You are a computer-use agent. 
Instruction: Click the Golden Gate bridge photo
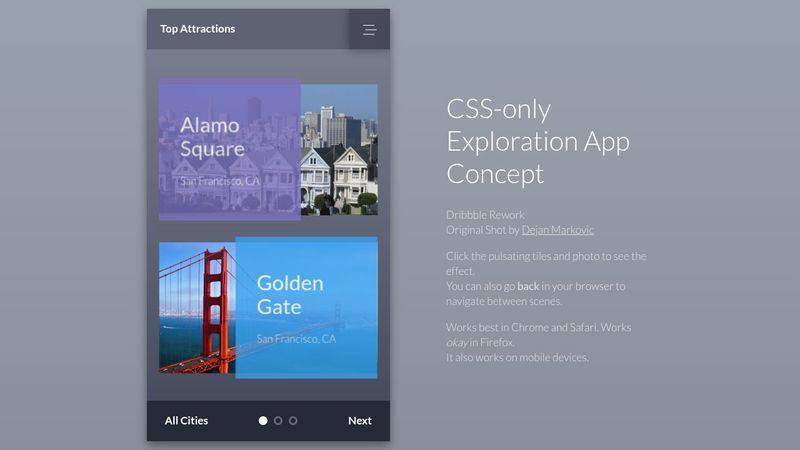coord(197,308)
